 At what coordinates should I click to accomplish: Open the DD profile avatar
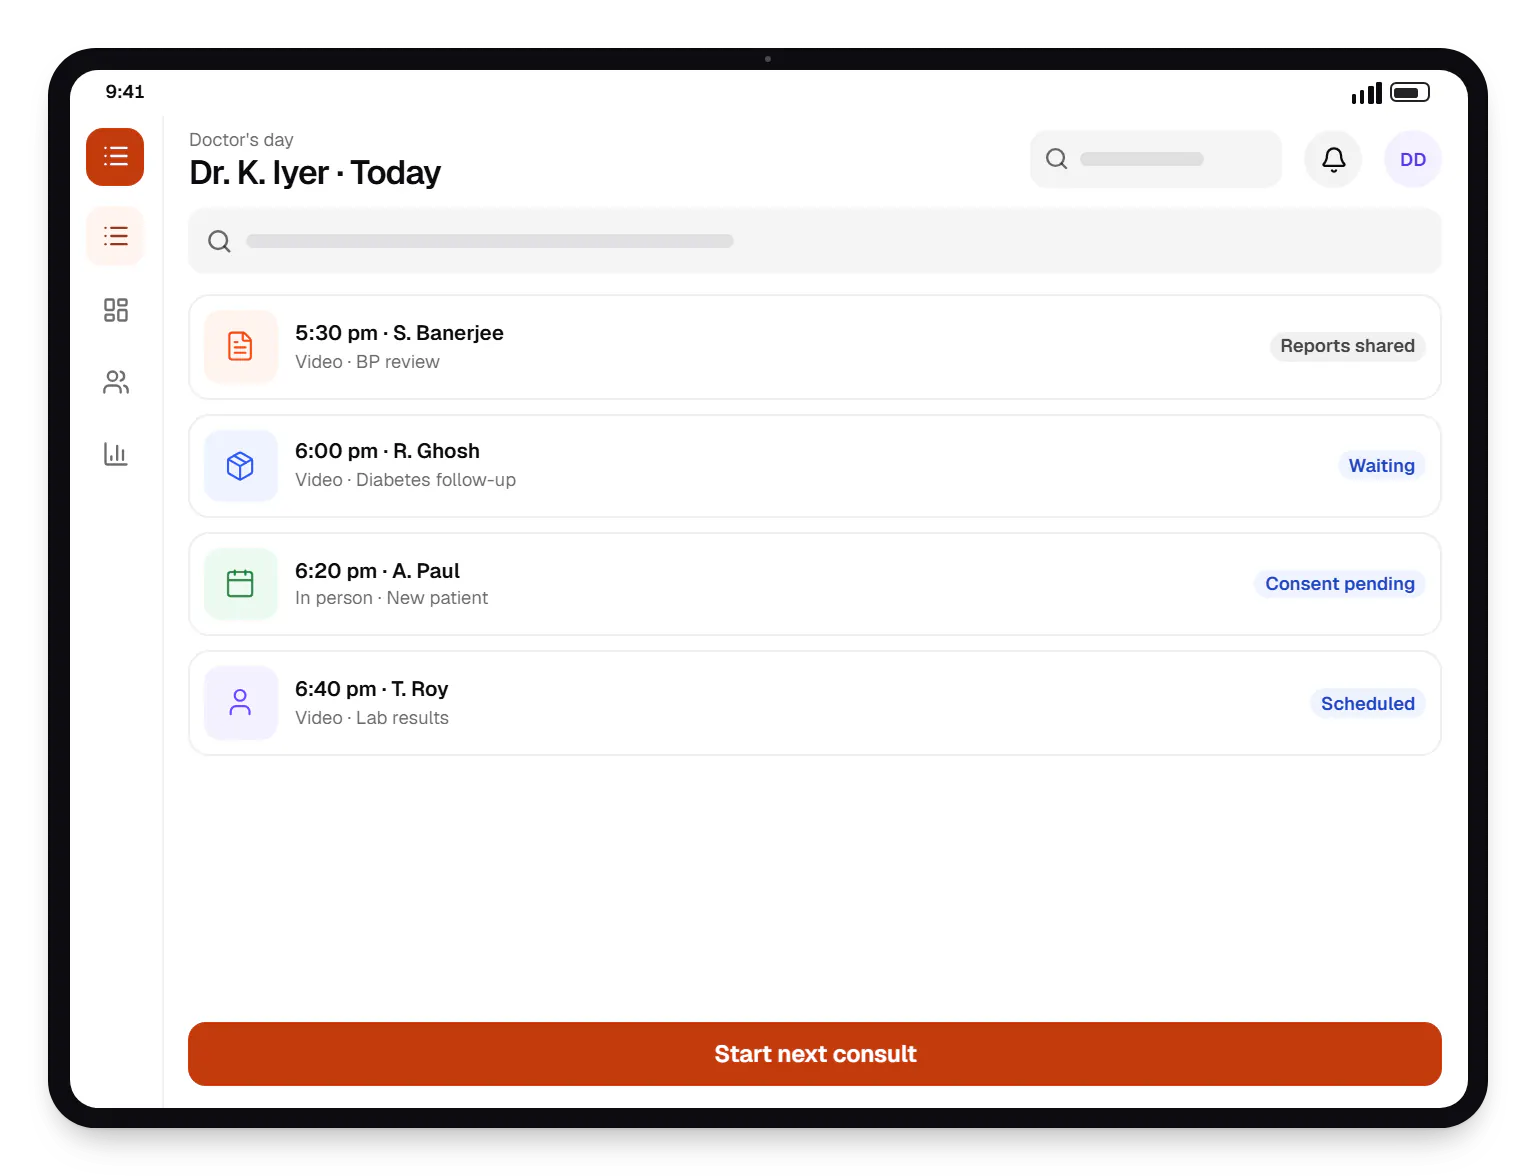click(x=1413, y=159)
